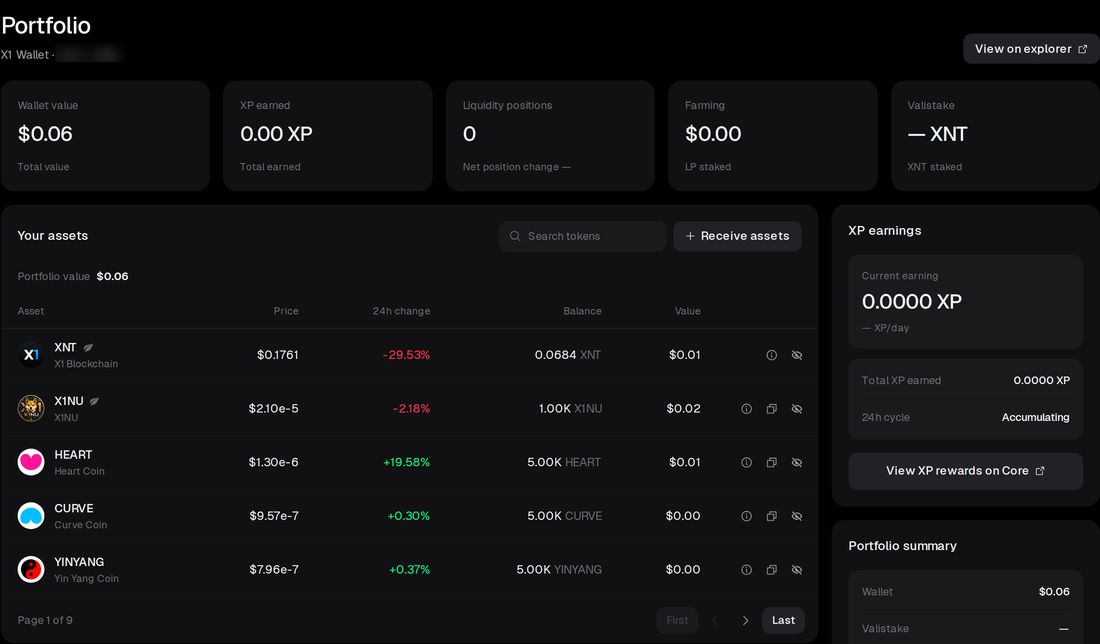The width and height of the screenshot is (1100, 644).
Task: Sort by Value column header
Action: [x=688, y=311]
